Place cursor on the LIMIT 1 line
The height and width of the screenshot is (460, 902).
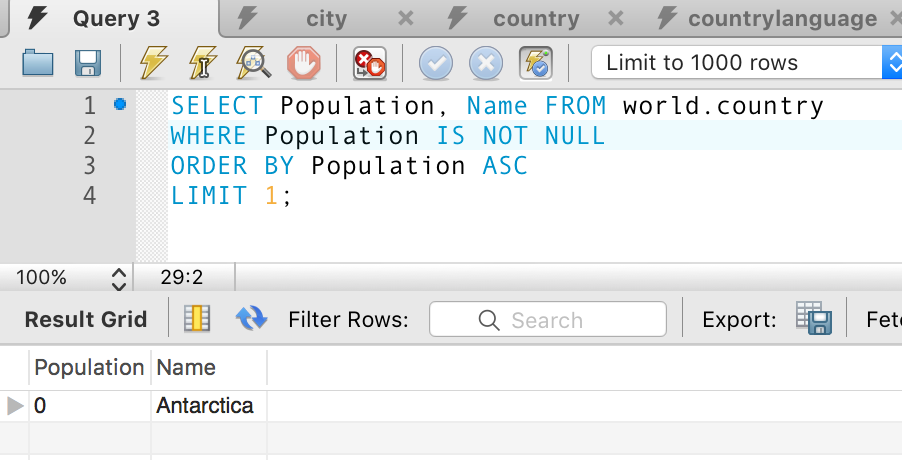point(231,196)
